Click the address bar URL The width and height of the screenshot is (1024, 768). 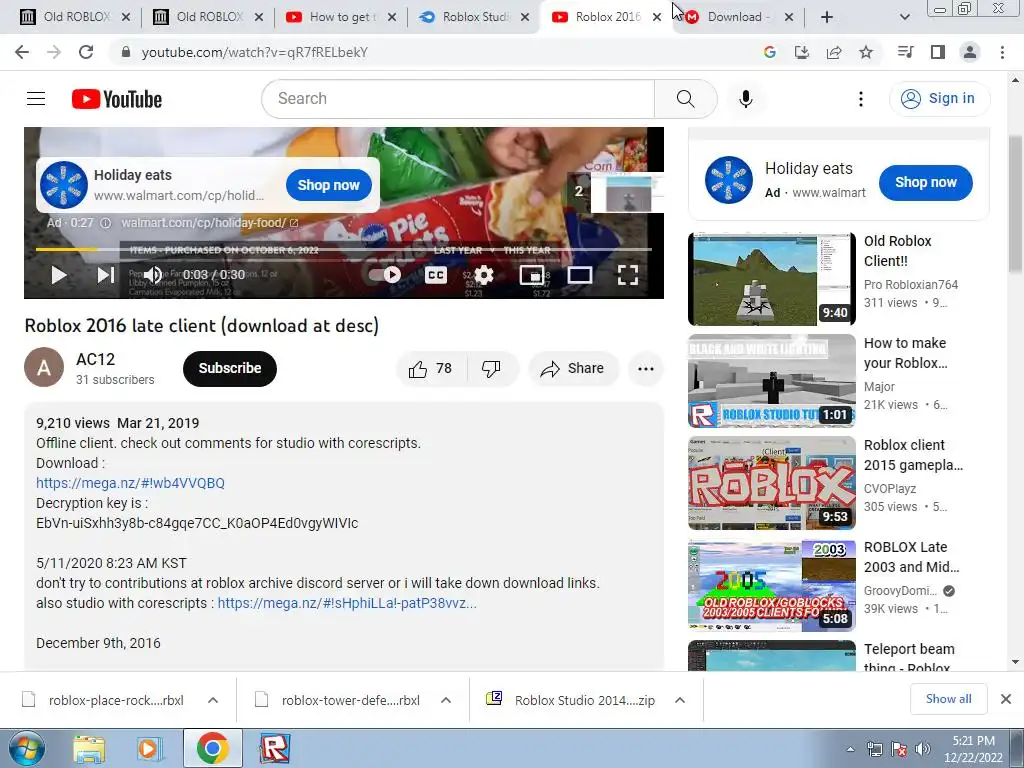tap(255, 52)
